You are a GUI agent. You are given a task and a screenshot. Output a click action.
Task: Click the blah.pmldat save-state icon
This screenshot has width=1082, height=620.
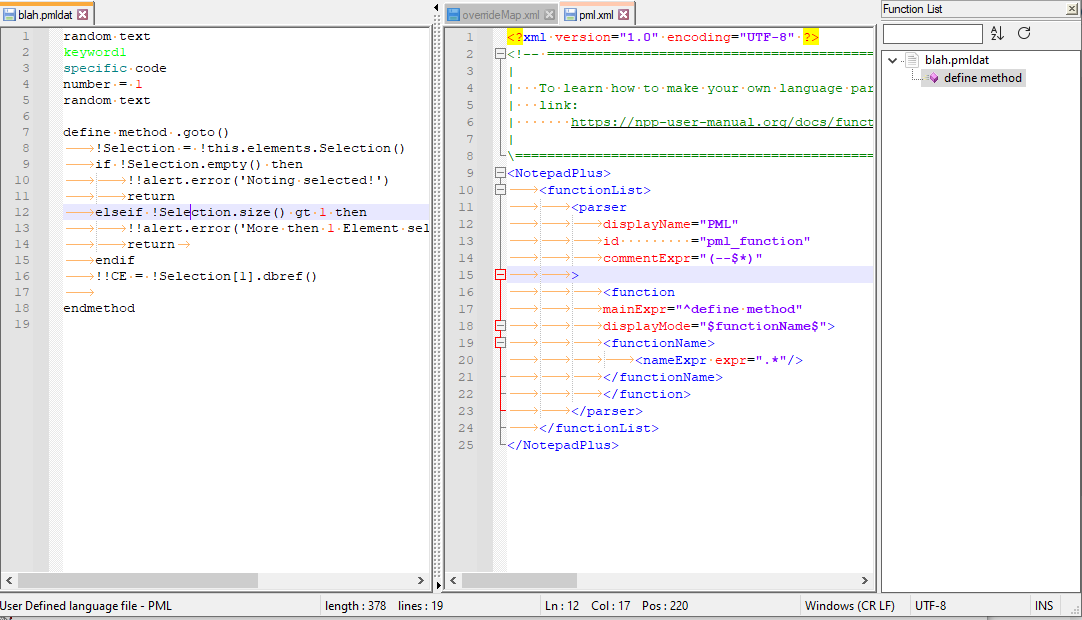click(9, 14)
